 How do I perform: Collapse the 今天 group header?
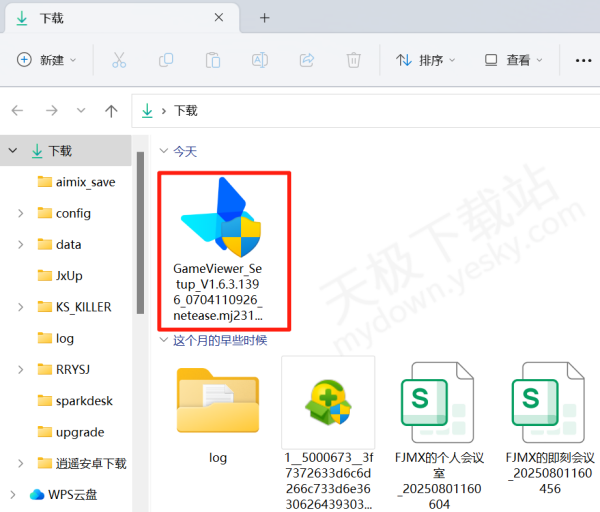click(165, 151)
